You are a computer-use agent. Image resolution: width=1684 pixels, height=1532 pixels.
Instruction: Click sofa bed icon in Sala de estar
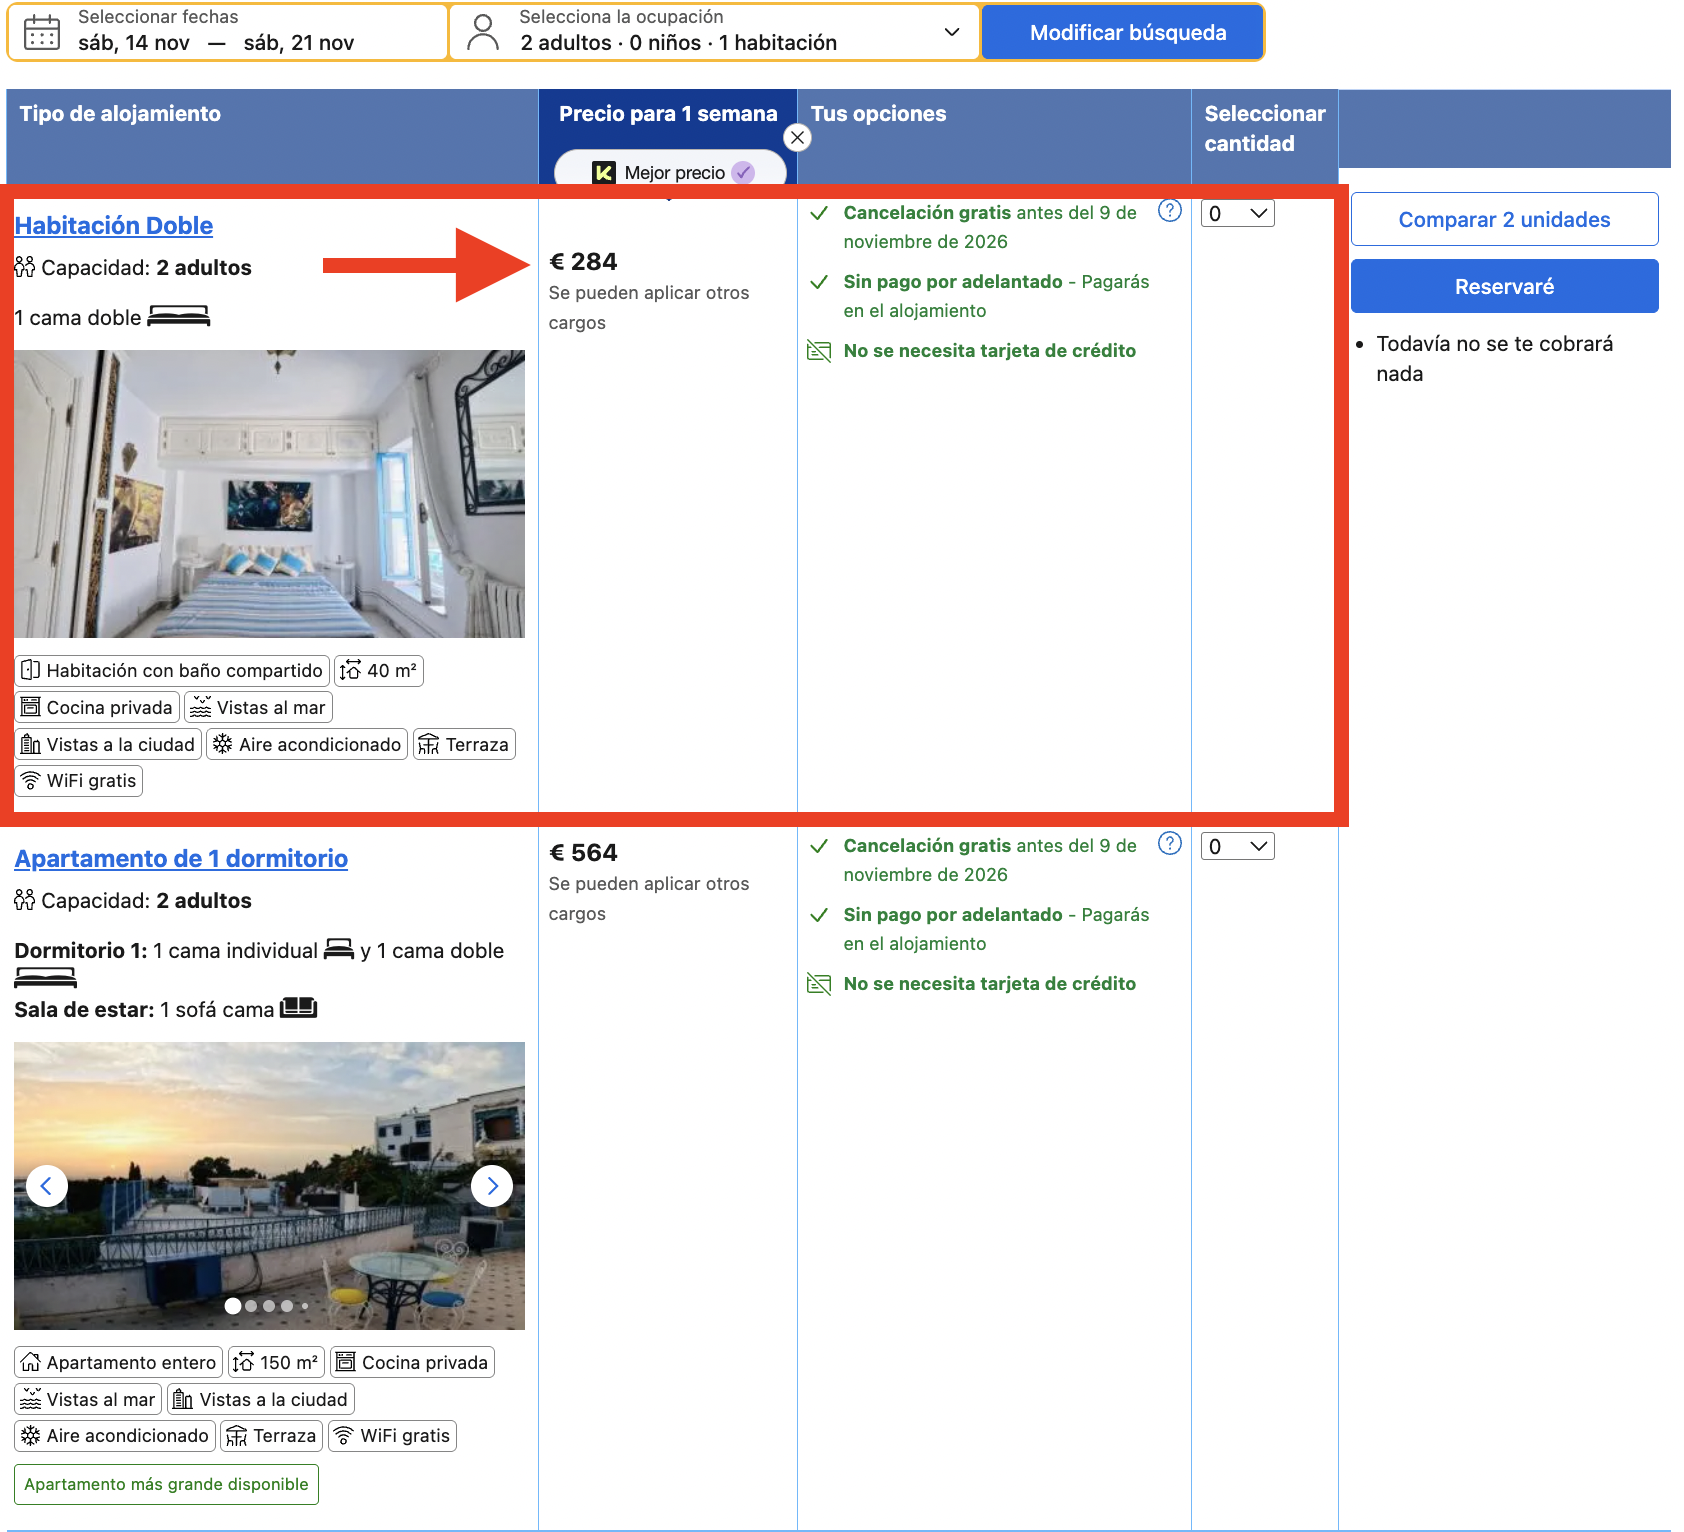(298, 1008)
